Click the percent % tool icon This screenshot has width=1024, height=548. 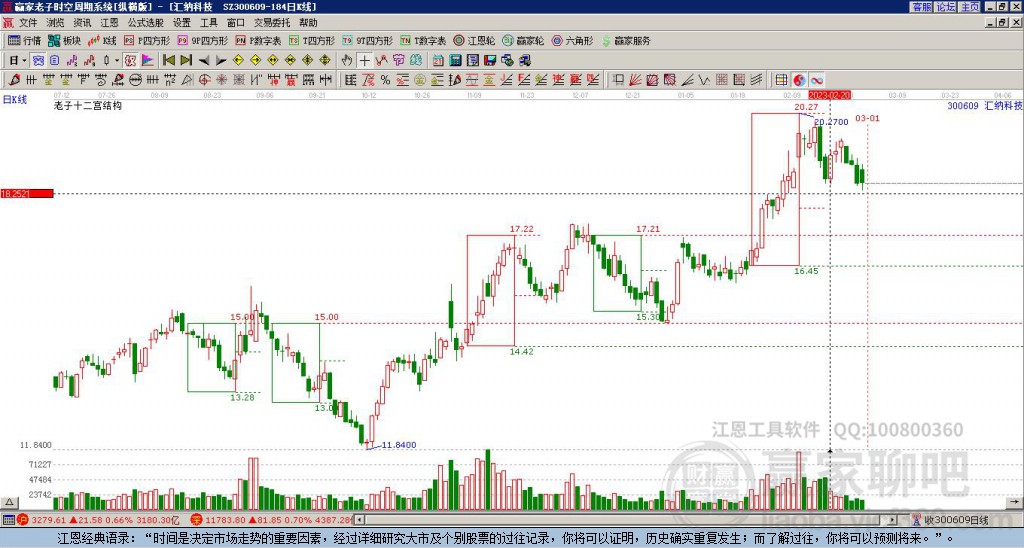click(x=385, y=80)
